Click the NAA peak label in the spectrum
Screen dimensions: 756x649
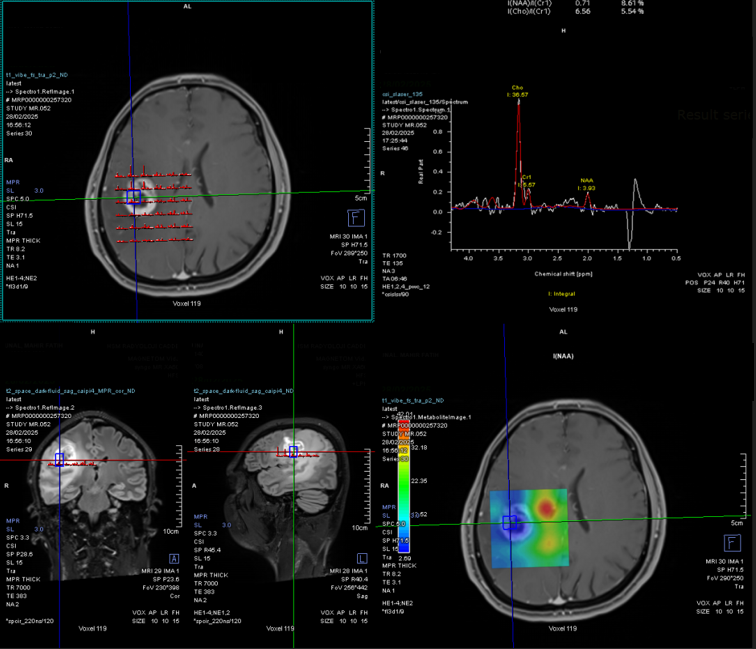tap(587, 181)
